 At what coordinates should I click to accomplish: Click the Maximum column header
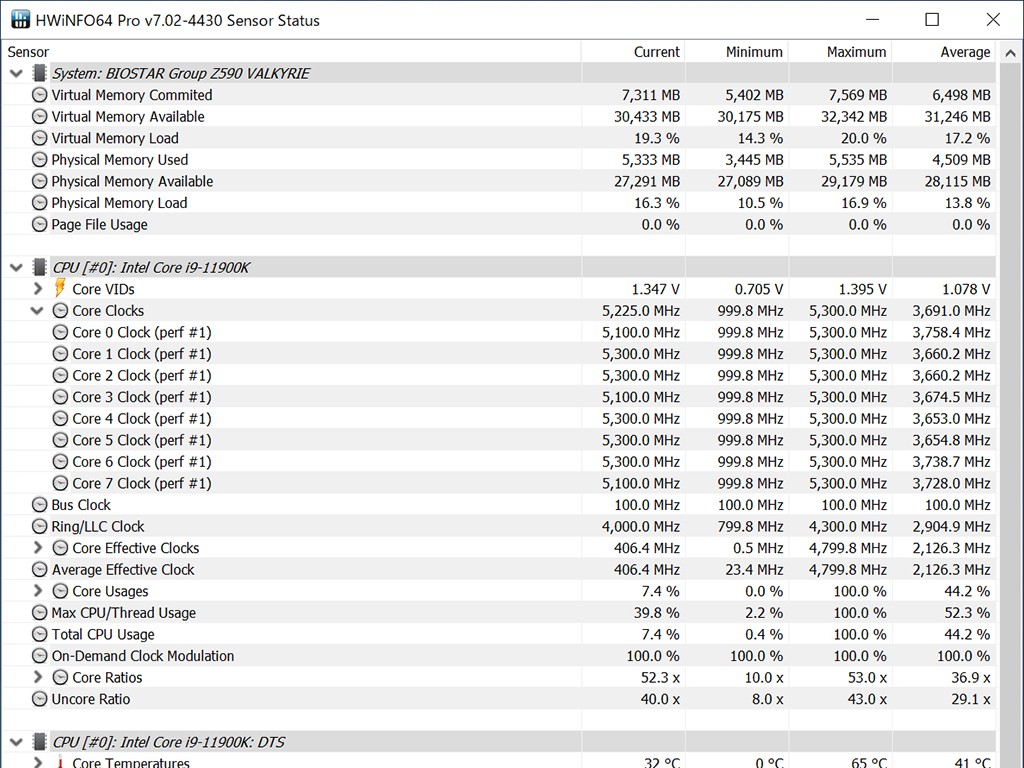856,52
